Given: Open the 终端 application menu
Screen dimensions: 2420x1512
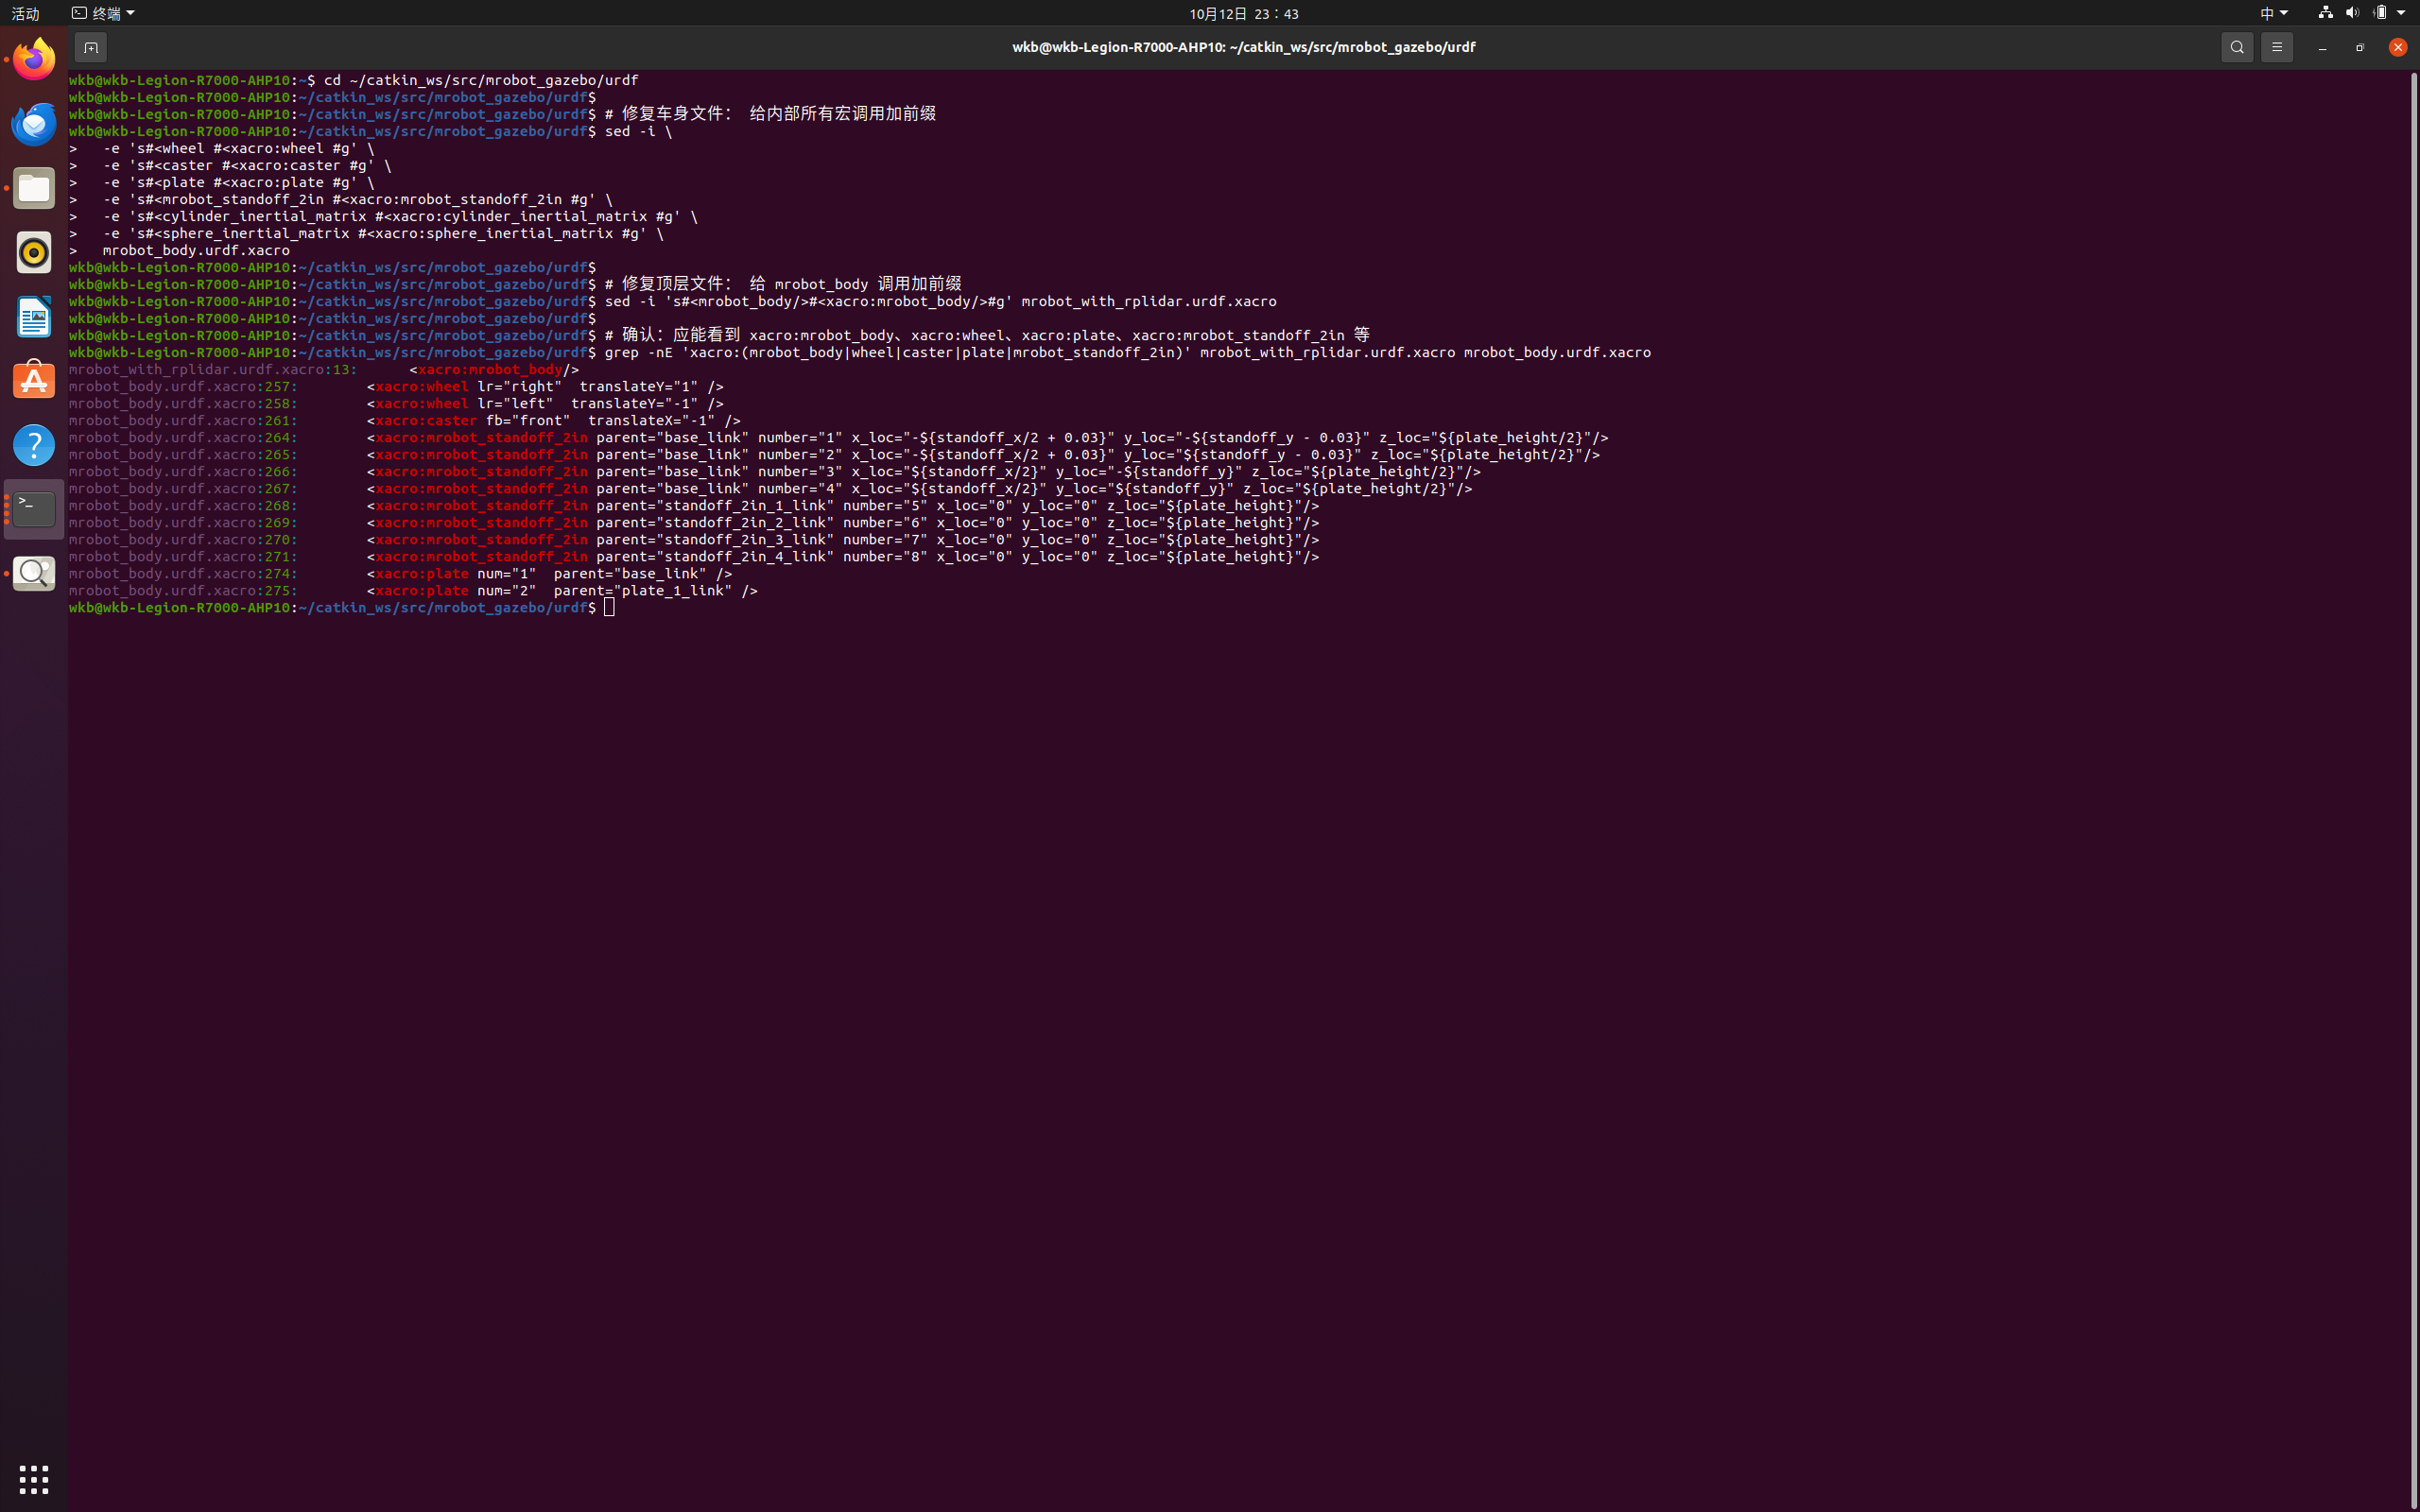Looking at the screenshot, I should click(103, 13).
